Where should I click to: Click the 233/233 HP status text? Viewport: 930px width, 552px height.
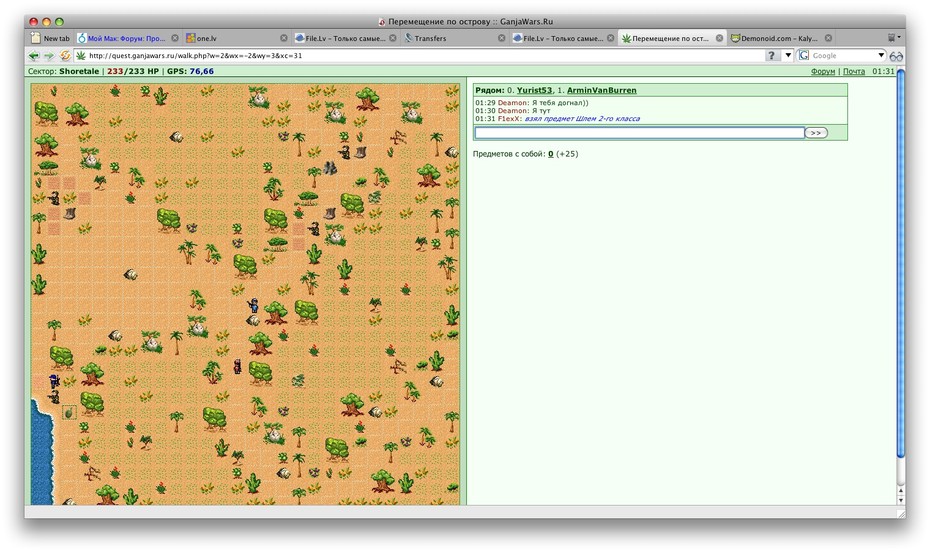point(133,71)
